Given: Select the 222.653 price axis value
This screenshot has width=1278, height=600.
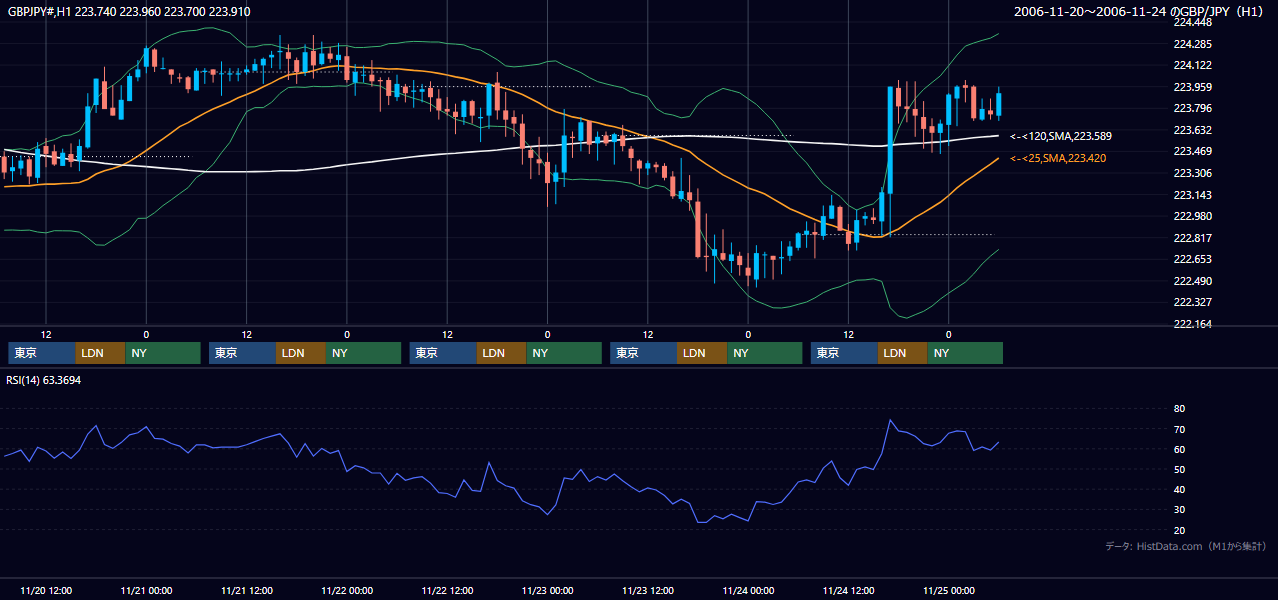Looking at the screenshot, I should tap(1193, 259).
